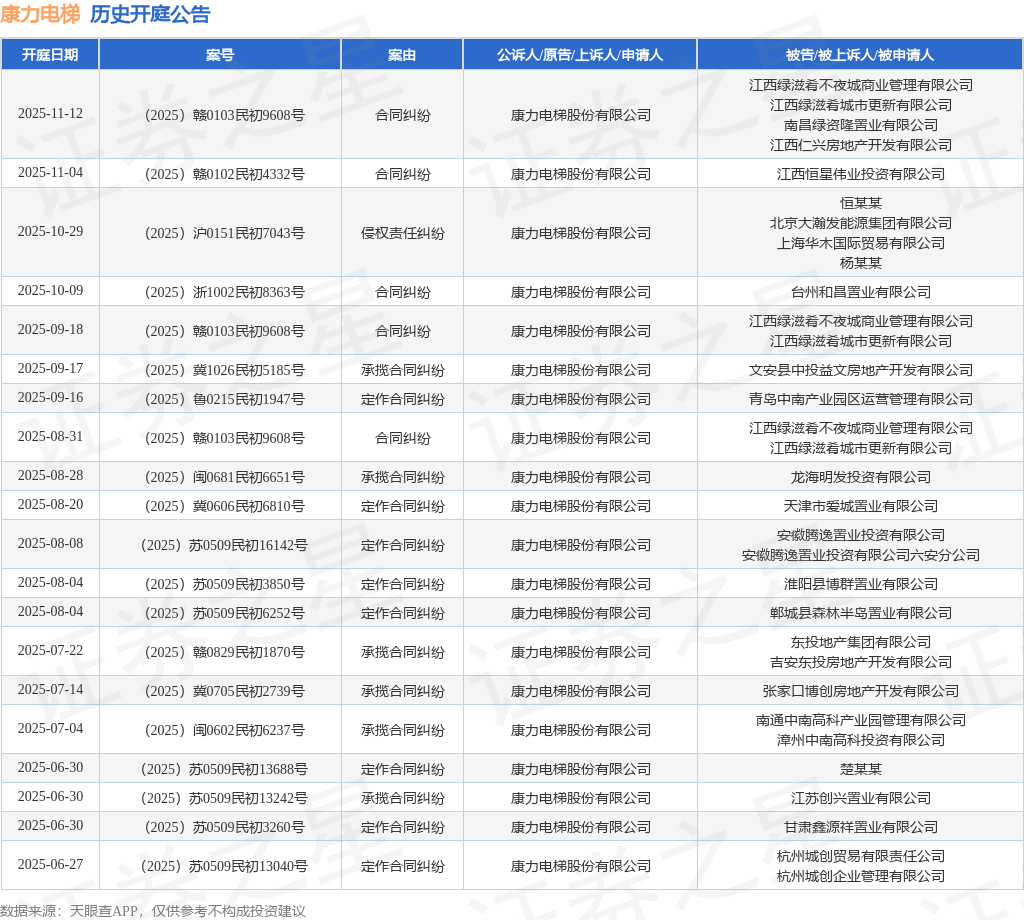
Task: Select date cell 2025-08-31
Action: [x=50, y=437]
